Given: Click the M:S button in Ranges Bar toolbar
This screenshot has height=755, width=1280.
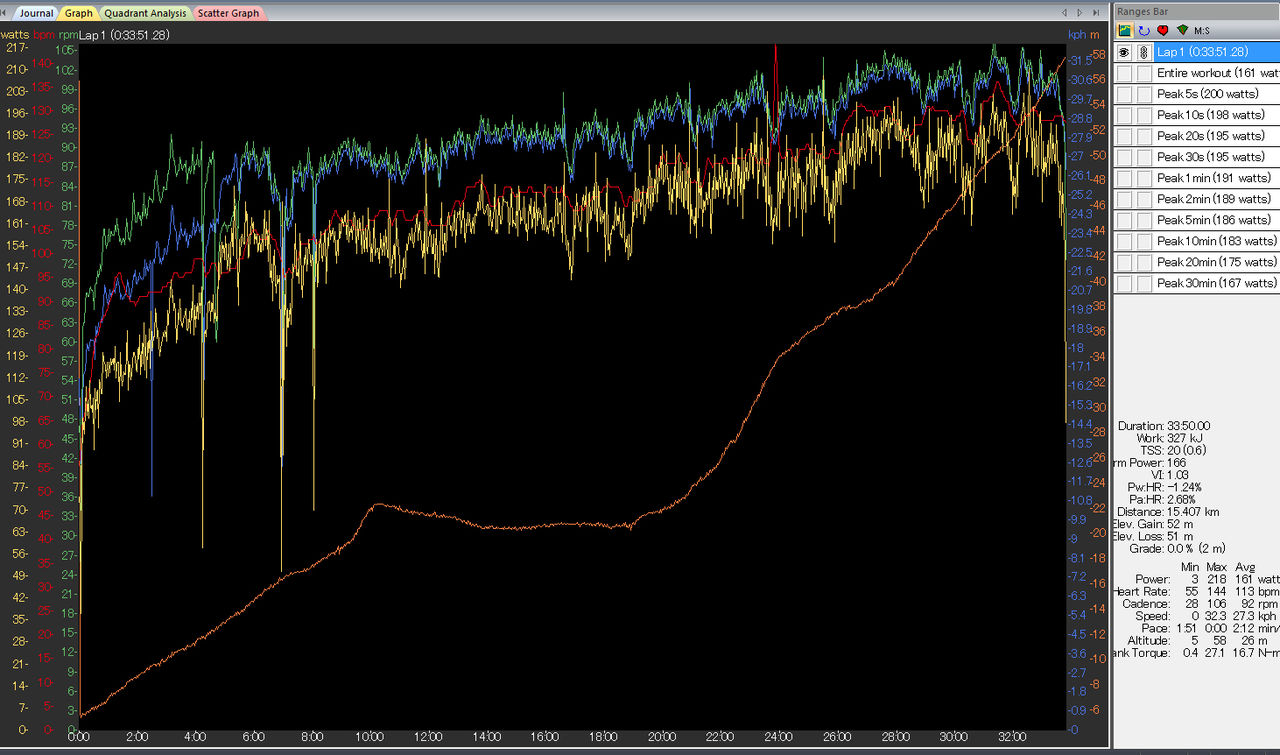Looking at the screenshot, I should coord(1202,30).
